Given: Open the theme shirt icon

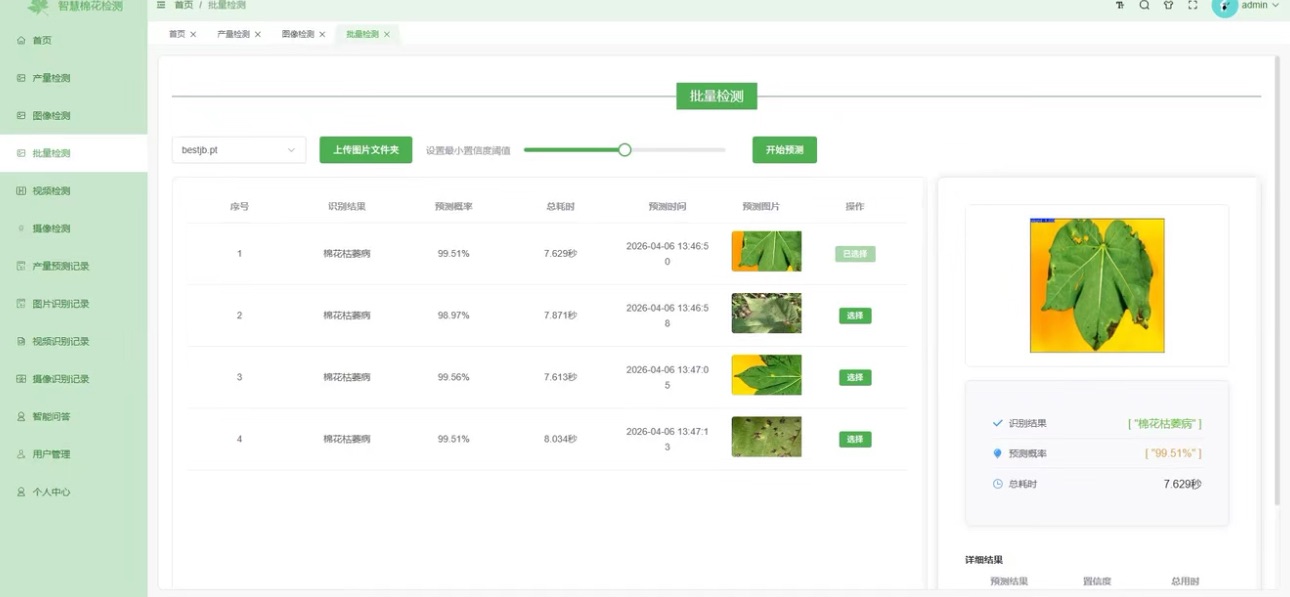Looking at the screenshot, I should click(1168, 5).
